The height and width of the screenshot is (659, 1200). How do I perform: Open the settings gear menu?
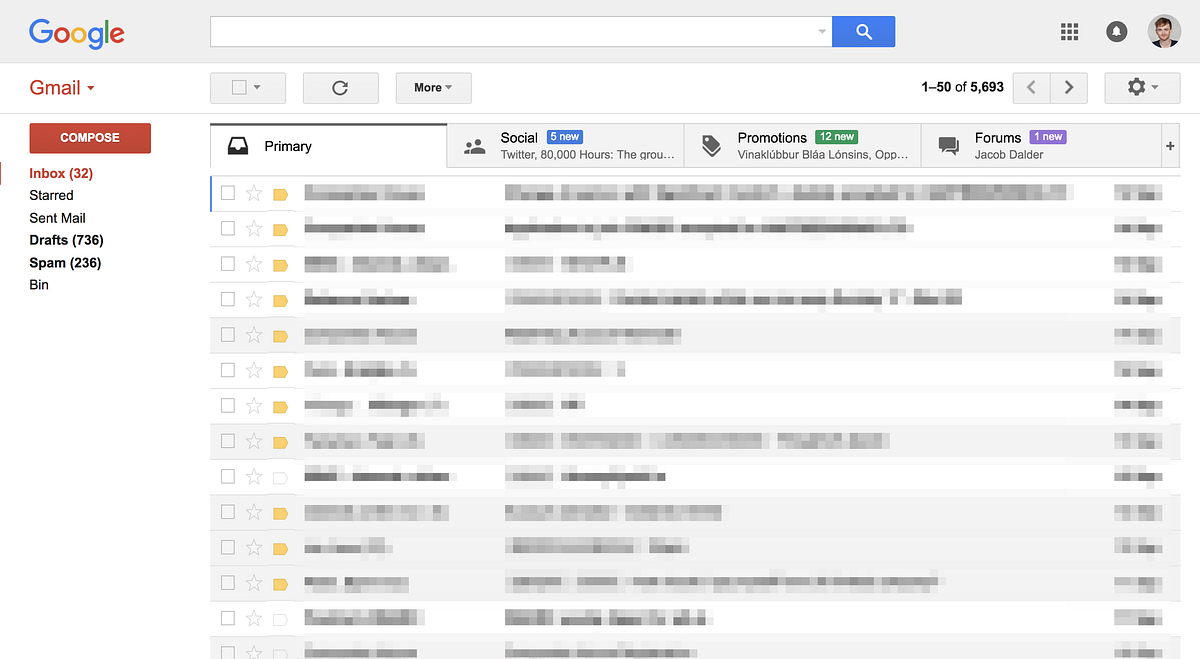coord(1141,87)
